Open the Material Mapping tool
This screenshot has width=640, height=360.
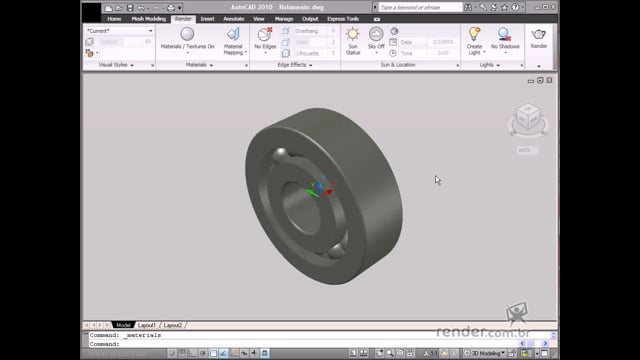tap(233, 41)
